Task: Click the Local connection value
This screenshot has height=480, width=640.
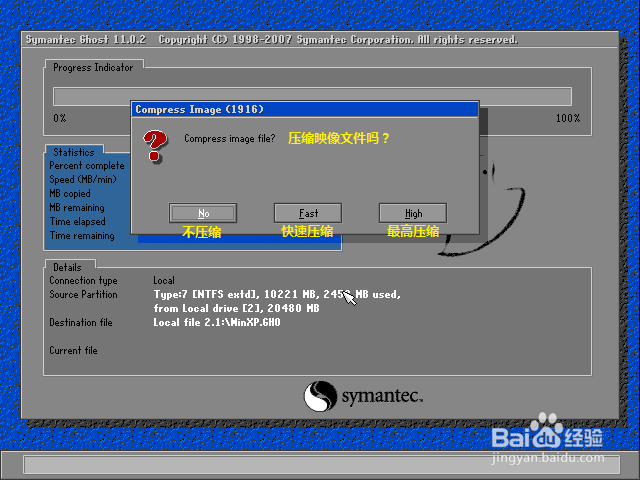Action: [164, 281]
